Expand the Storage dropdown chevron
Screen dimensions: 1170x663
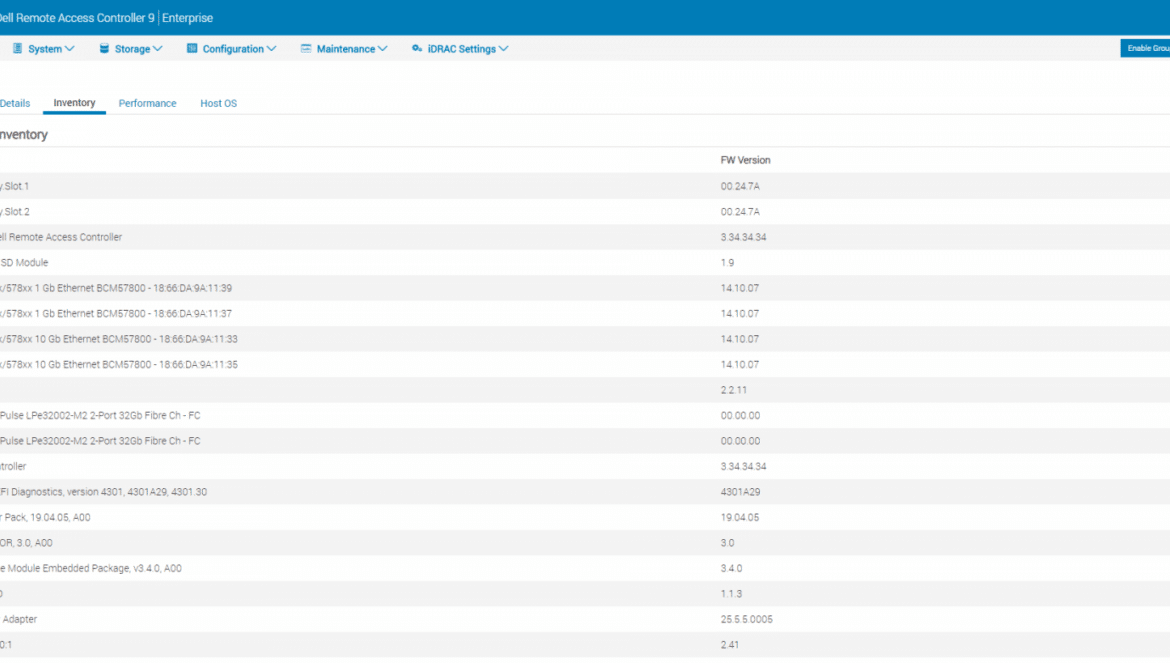[157, 49]
